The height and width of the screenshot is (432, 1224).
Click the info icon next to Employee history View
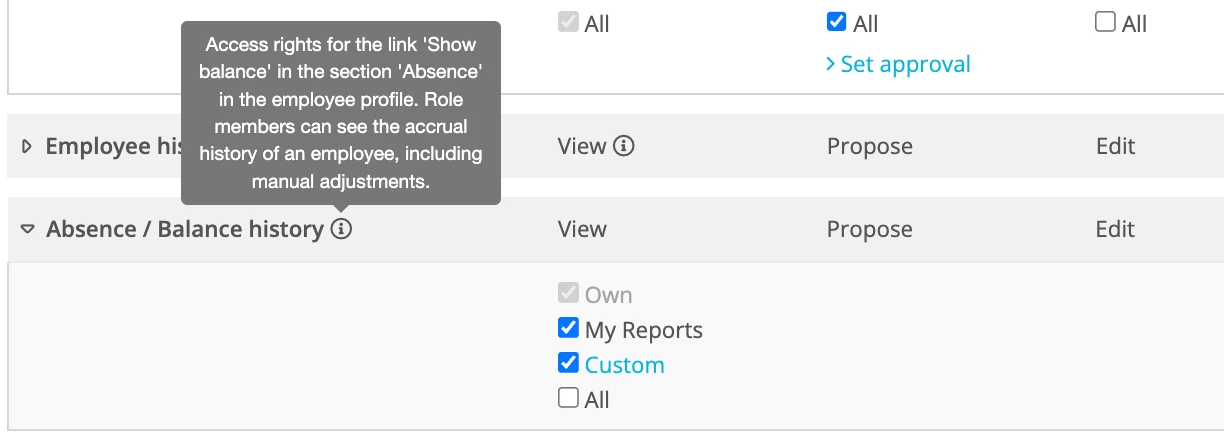pos(624,146)
